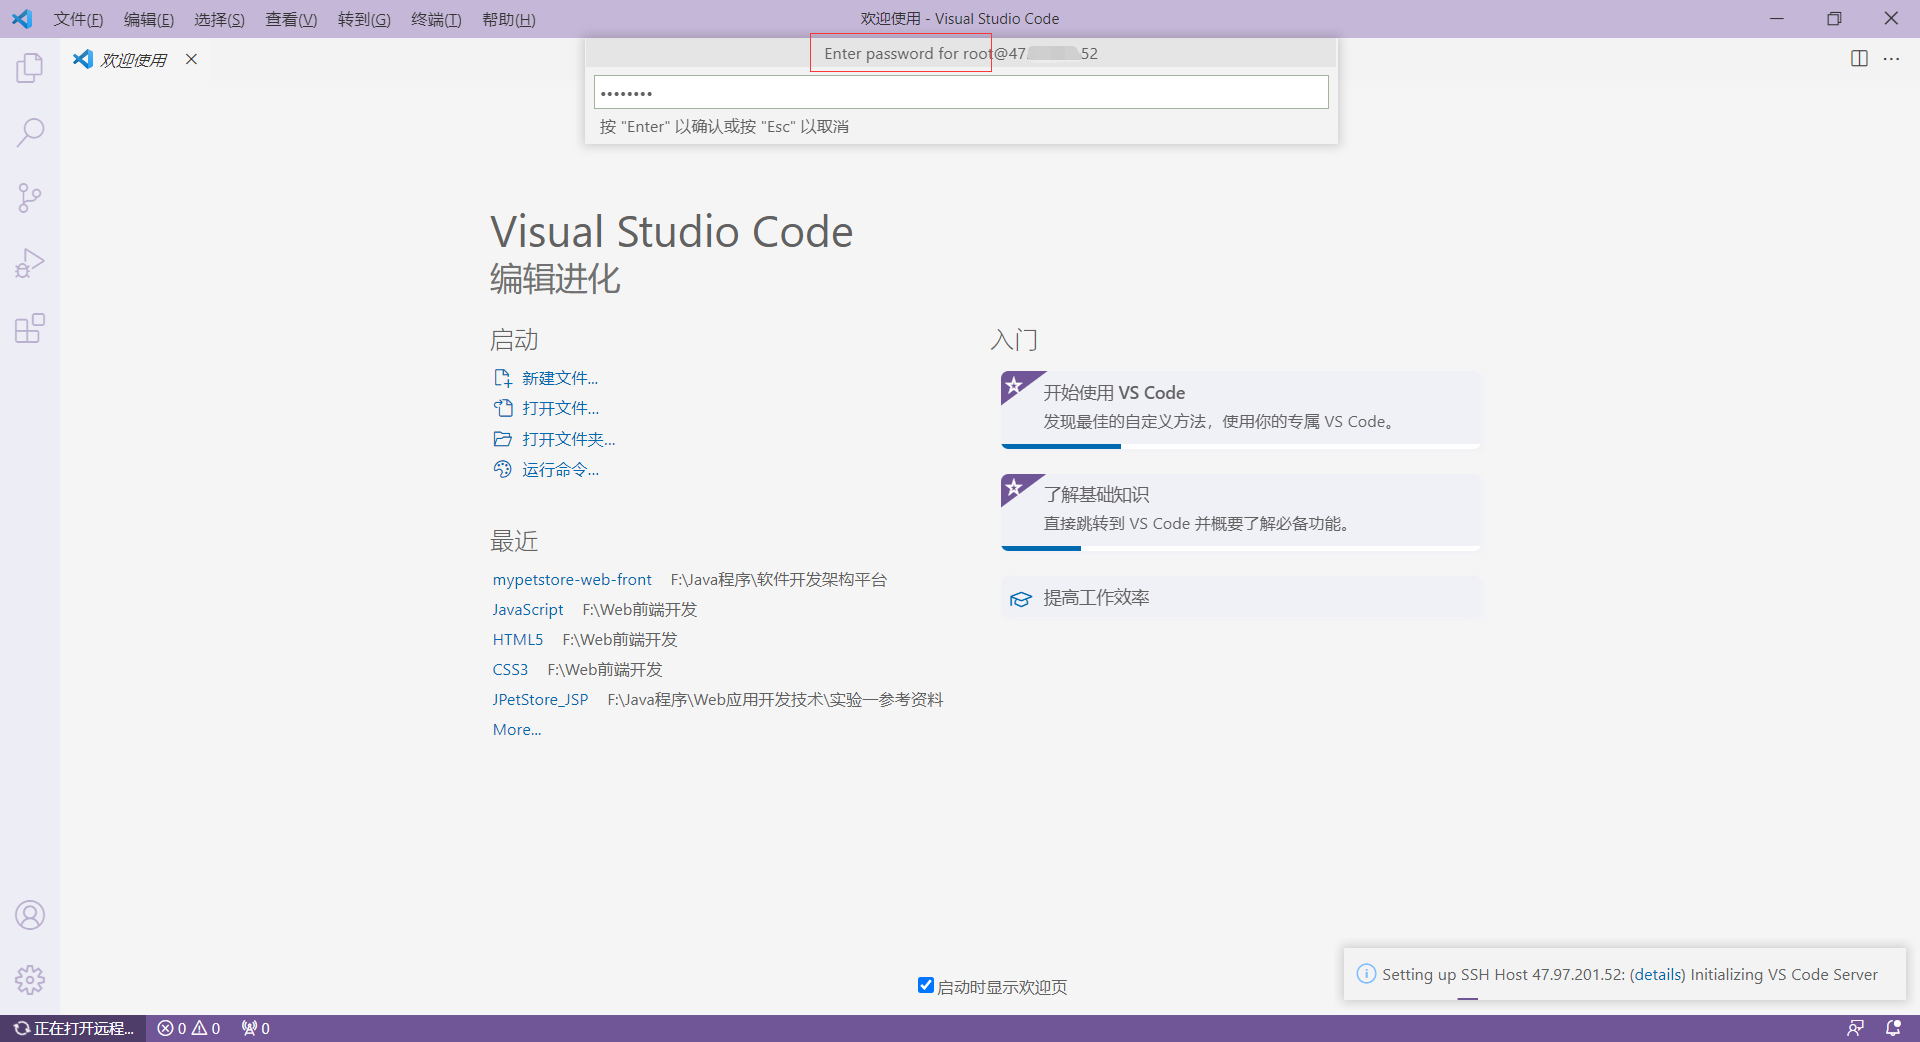Click the 新建文件 link
The height and width of the screenshot is (1042, 1920).
pos(560,378)
